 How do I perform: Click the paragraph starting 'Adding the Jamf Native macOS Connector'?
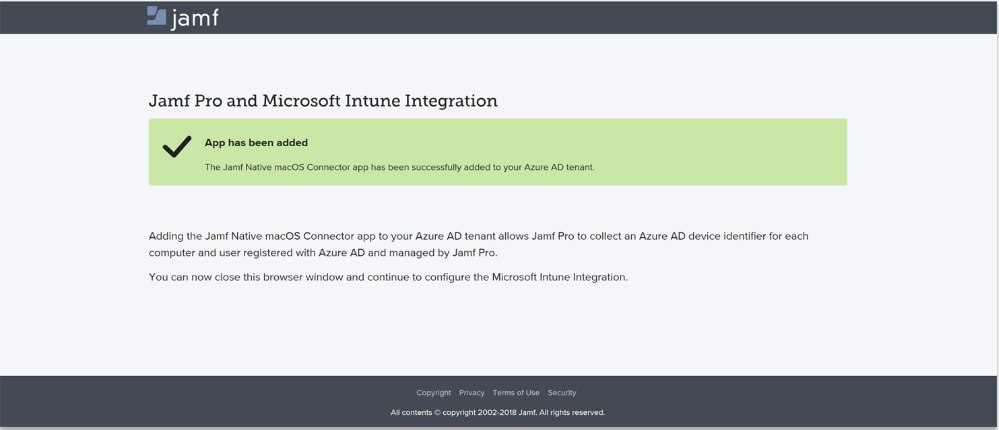[478, 244]
